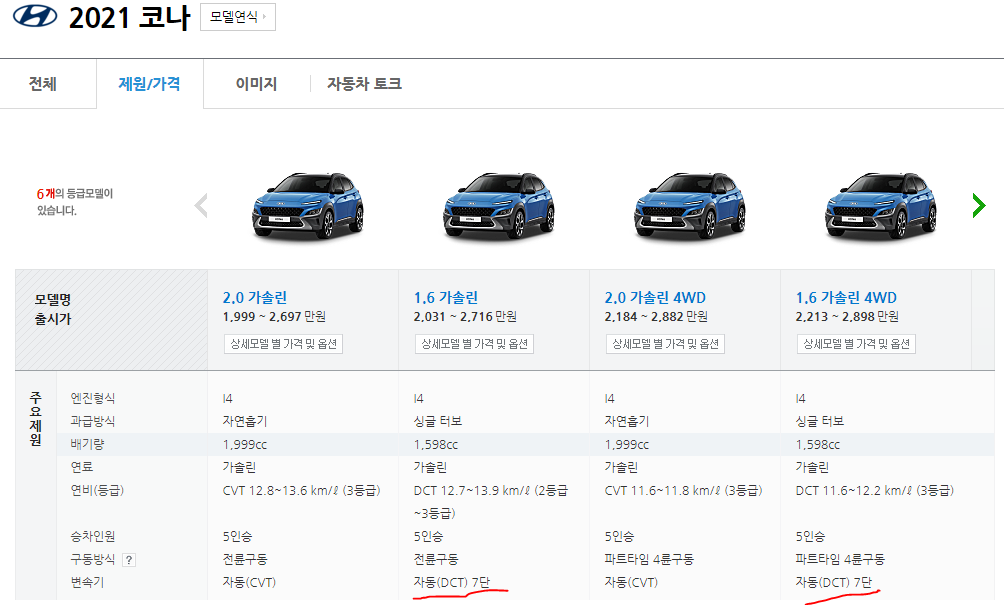This screenshot has width=1004, height=605.
Task: Open the 모델연식 model year dropdown
Action: tap(238, 17)
